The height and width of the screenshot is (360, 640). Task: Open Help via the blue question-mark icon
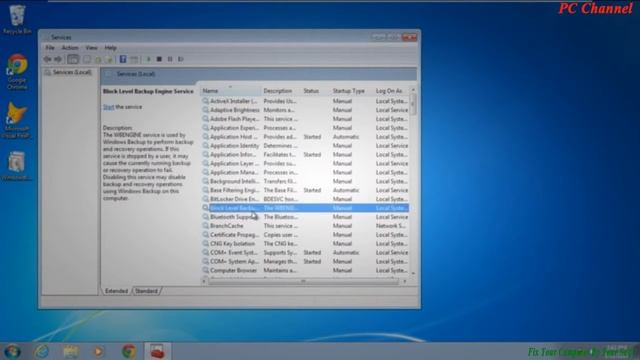[123, 59]
